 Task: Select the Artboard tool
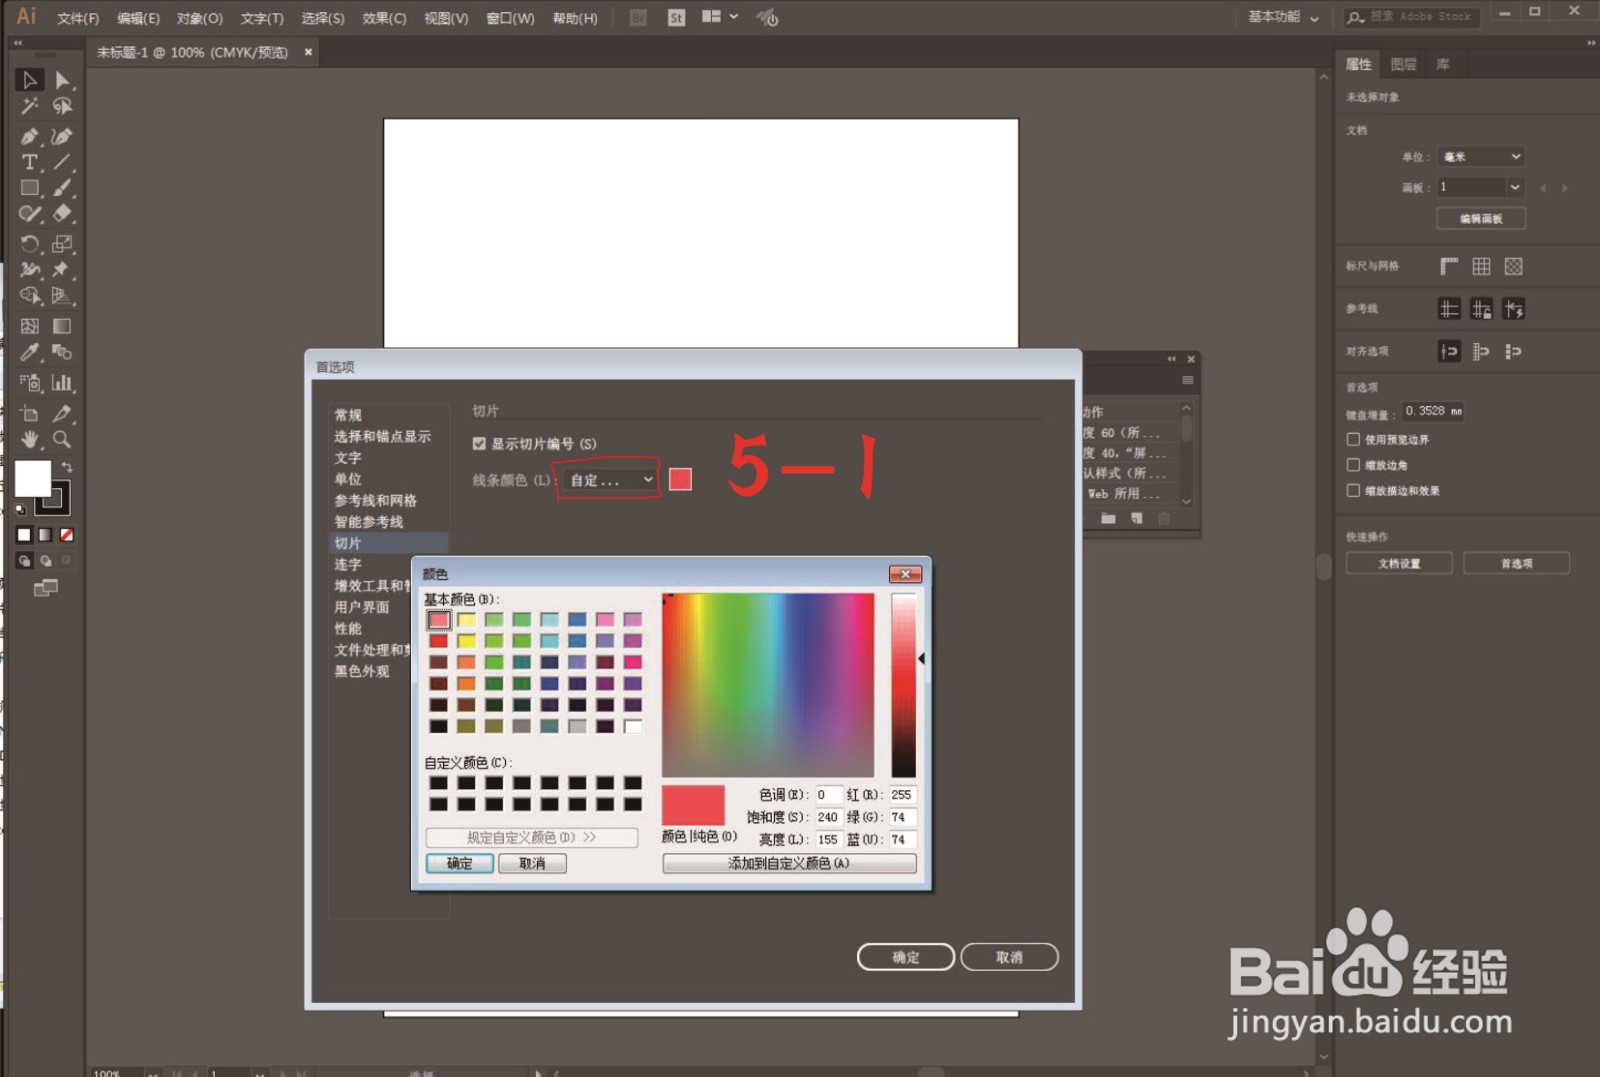pos(29,413)
